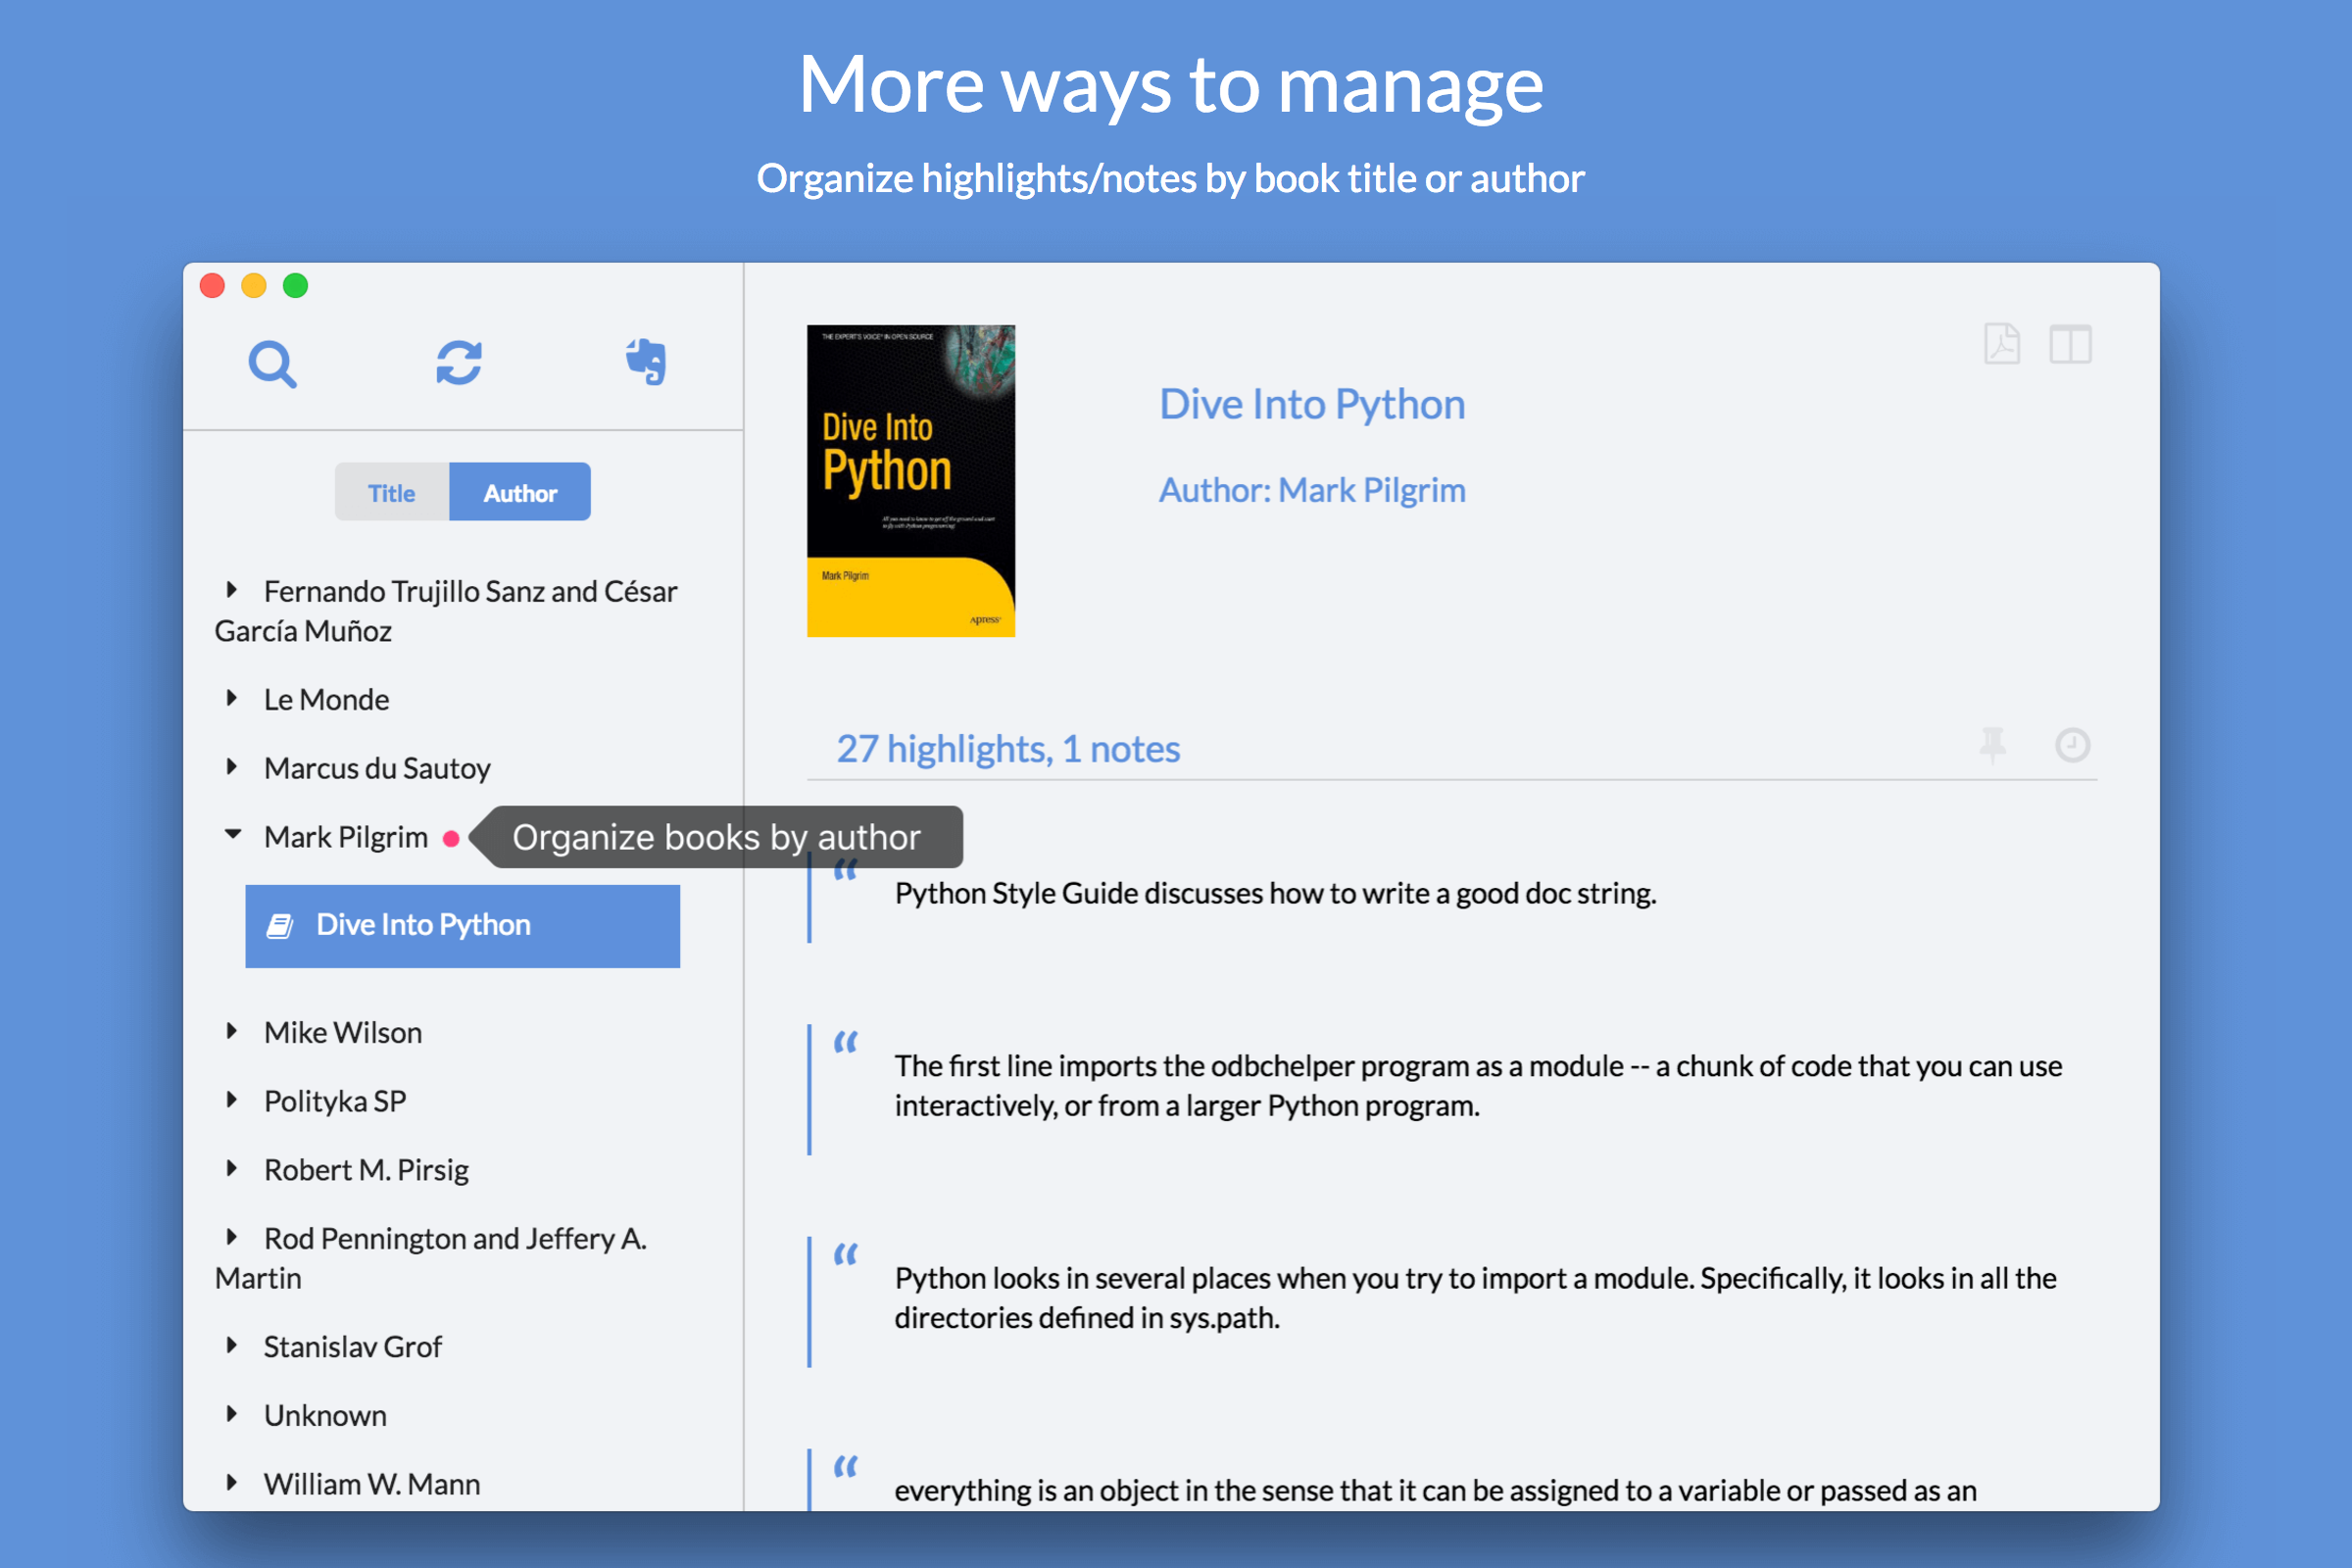This screenshot has height=1568, width=2352.
Task: Expand the Le Monde author group
Action: (232, 698)
